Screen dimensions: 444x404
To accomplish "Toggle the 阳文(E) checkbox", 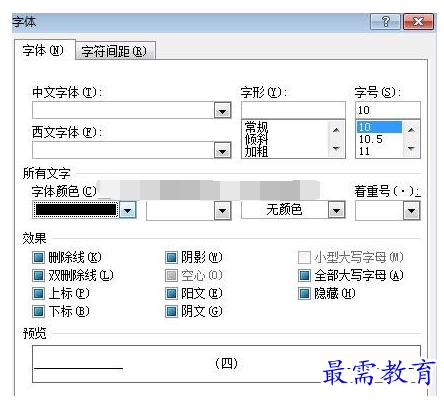I will pyautogui.click(x=171, y=293).
